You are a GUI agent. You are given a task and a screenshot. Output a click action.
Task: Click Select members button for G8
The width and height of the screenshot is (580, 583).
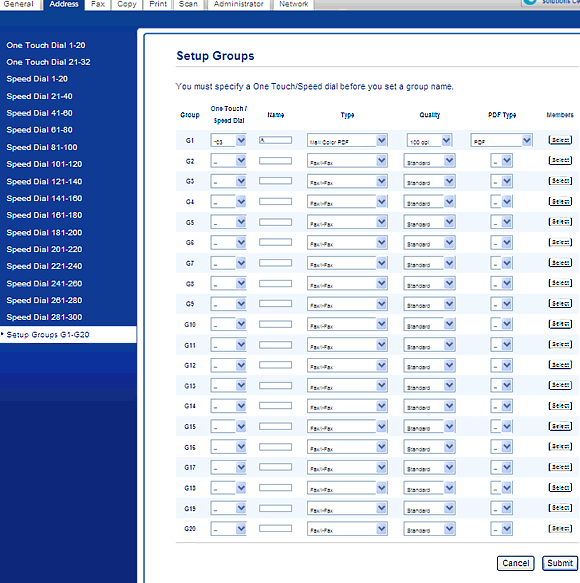(x=560, y=283)
